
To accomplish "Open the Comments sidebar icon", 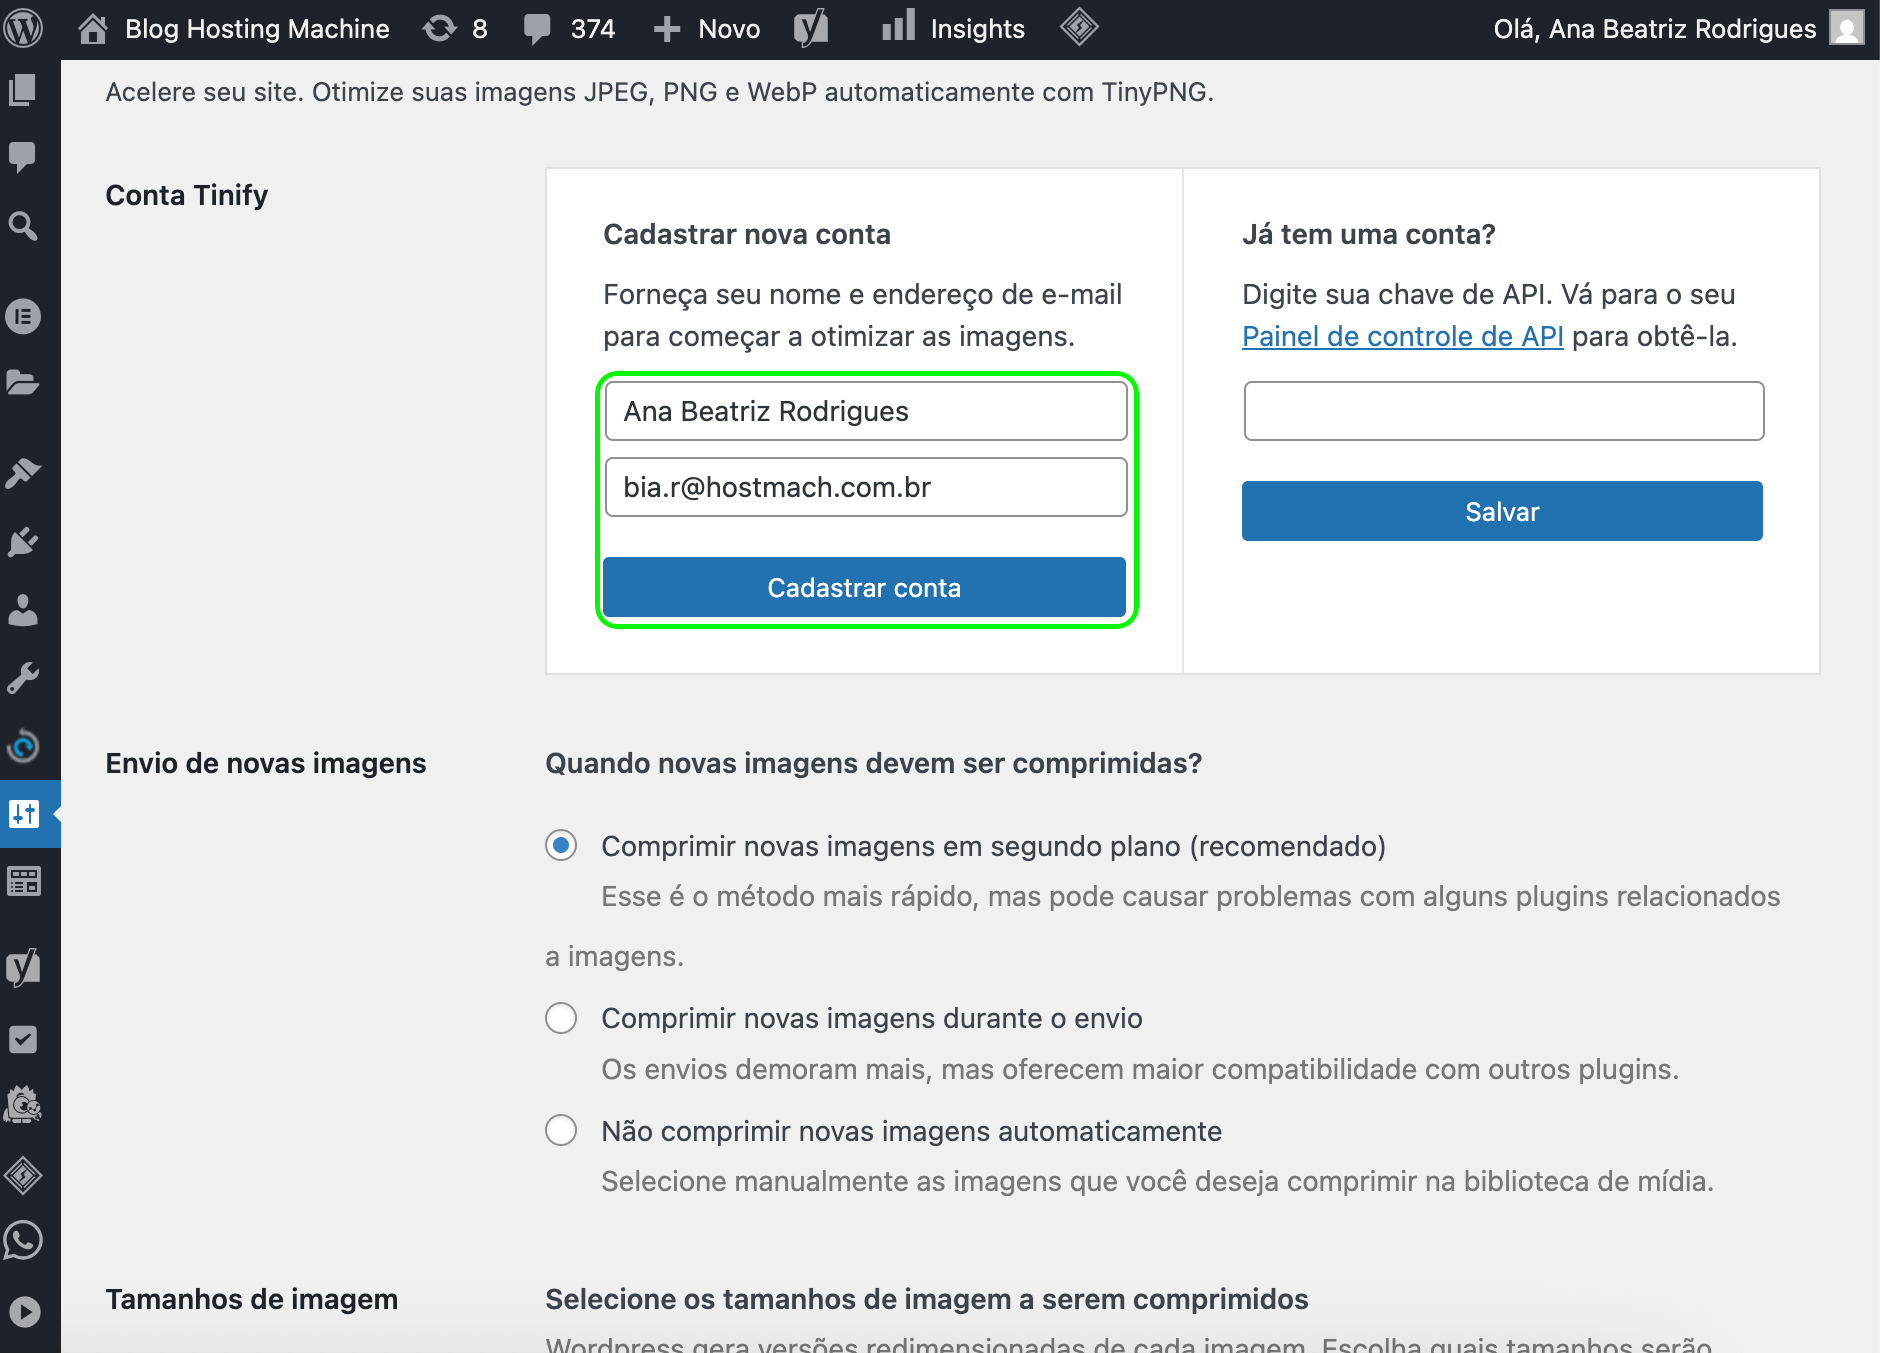I will coord(22,157).
